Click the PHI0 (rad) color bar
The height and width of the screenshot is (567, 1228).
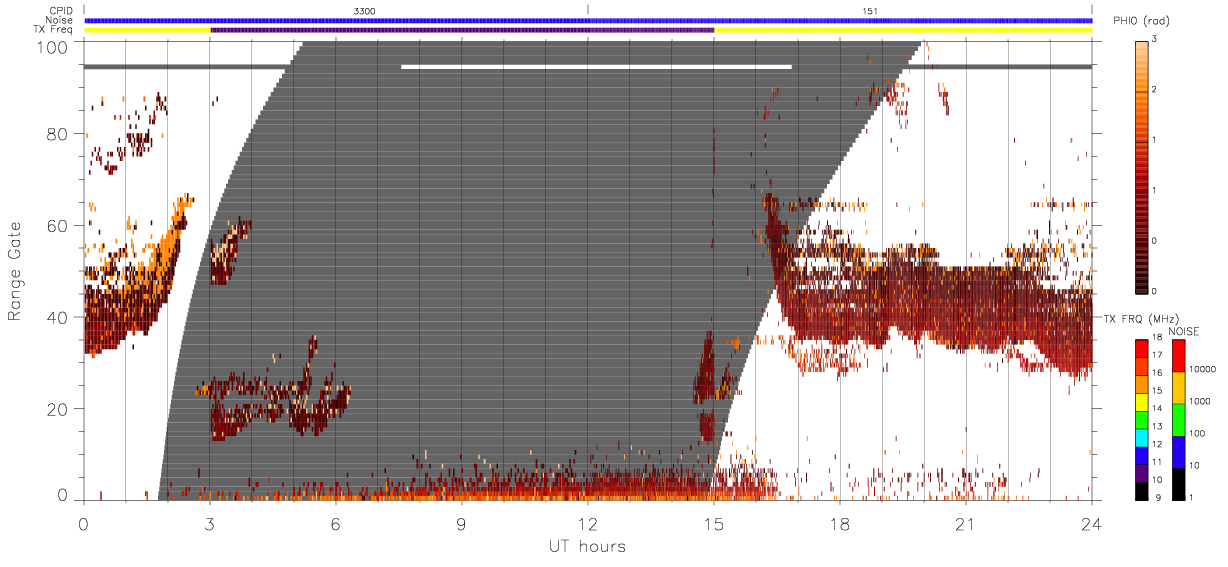pyautogui.click(x=1141, y=166)
